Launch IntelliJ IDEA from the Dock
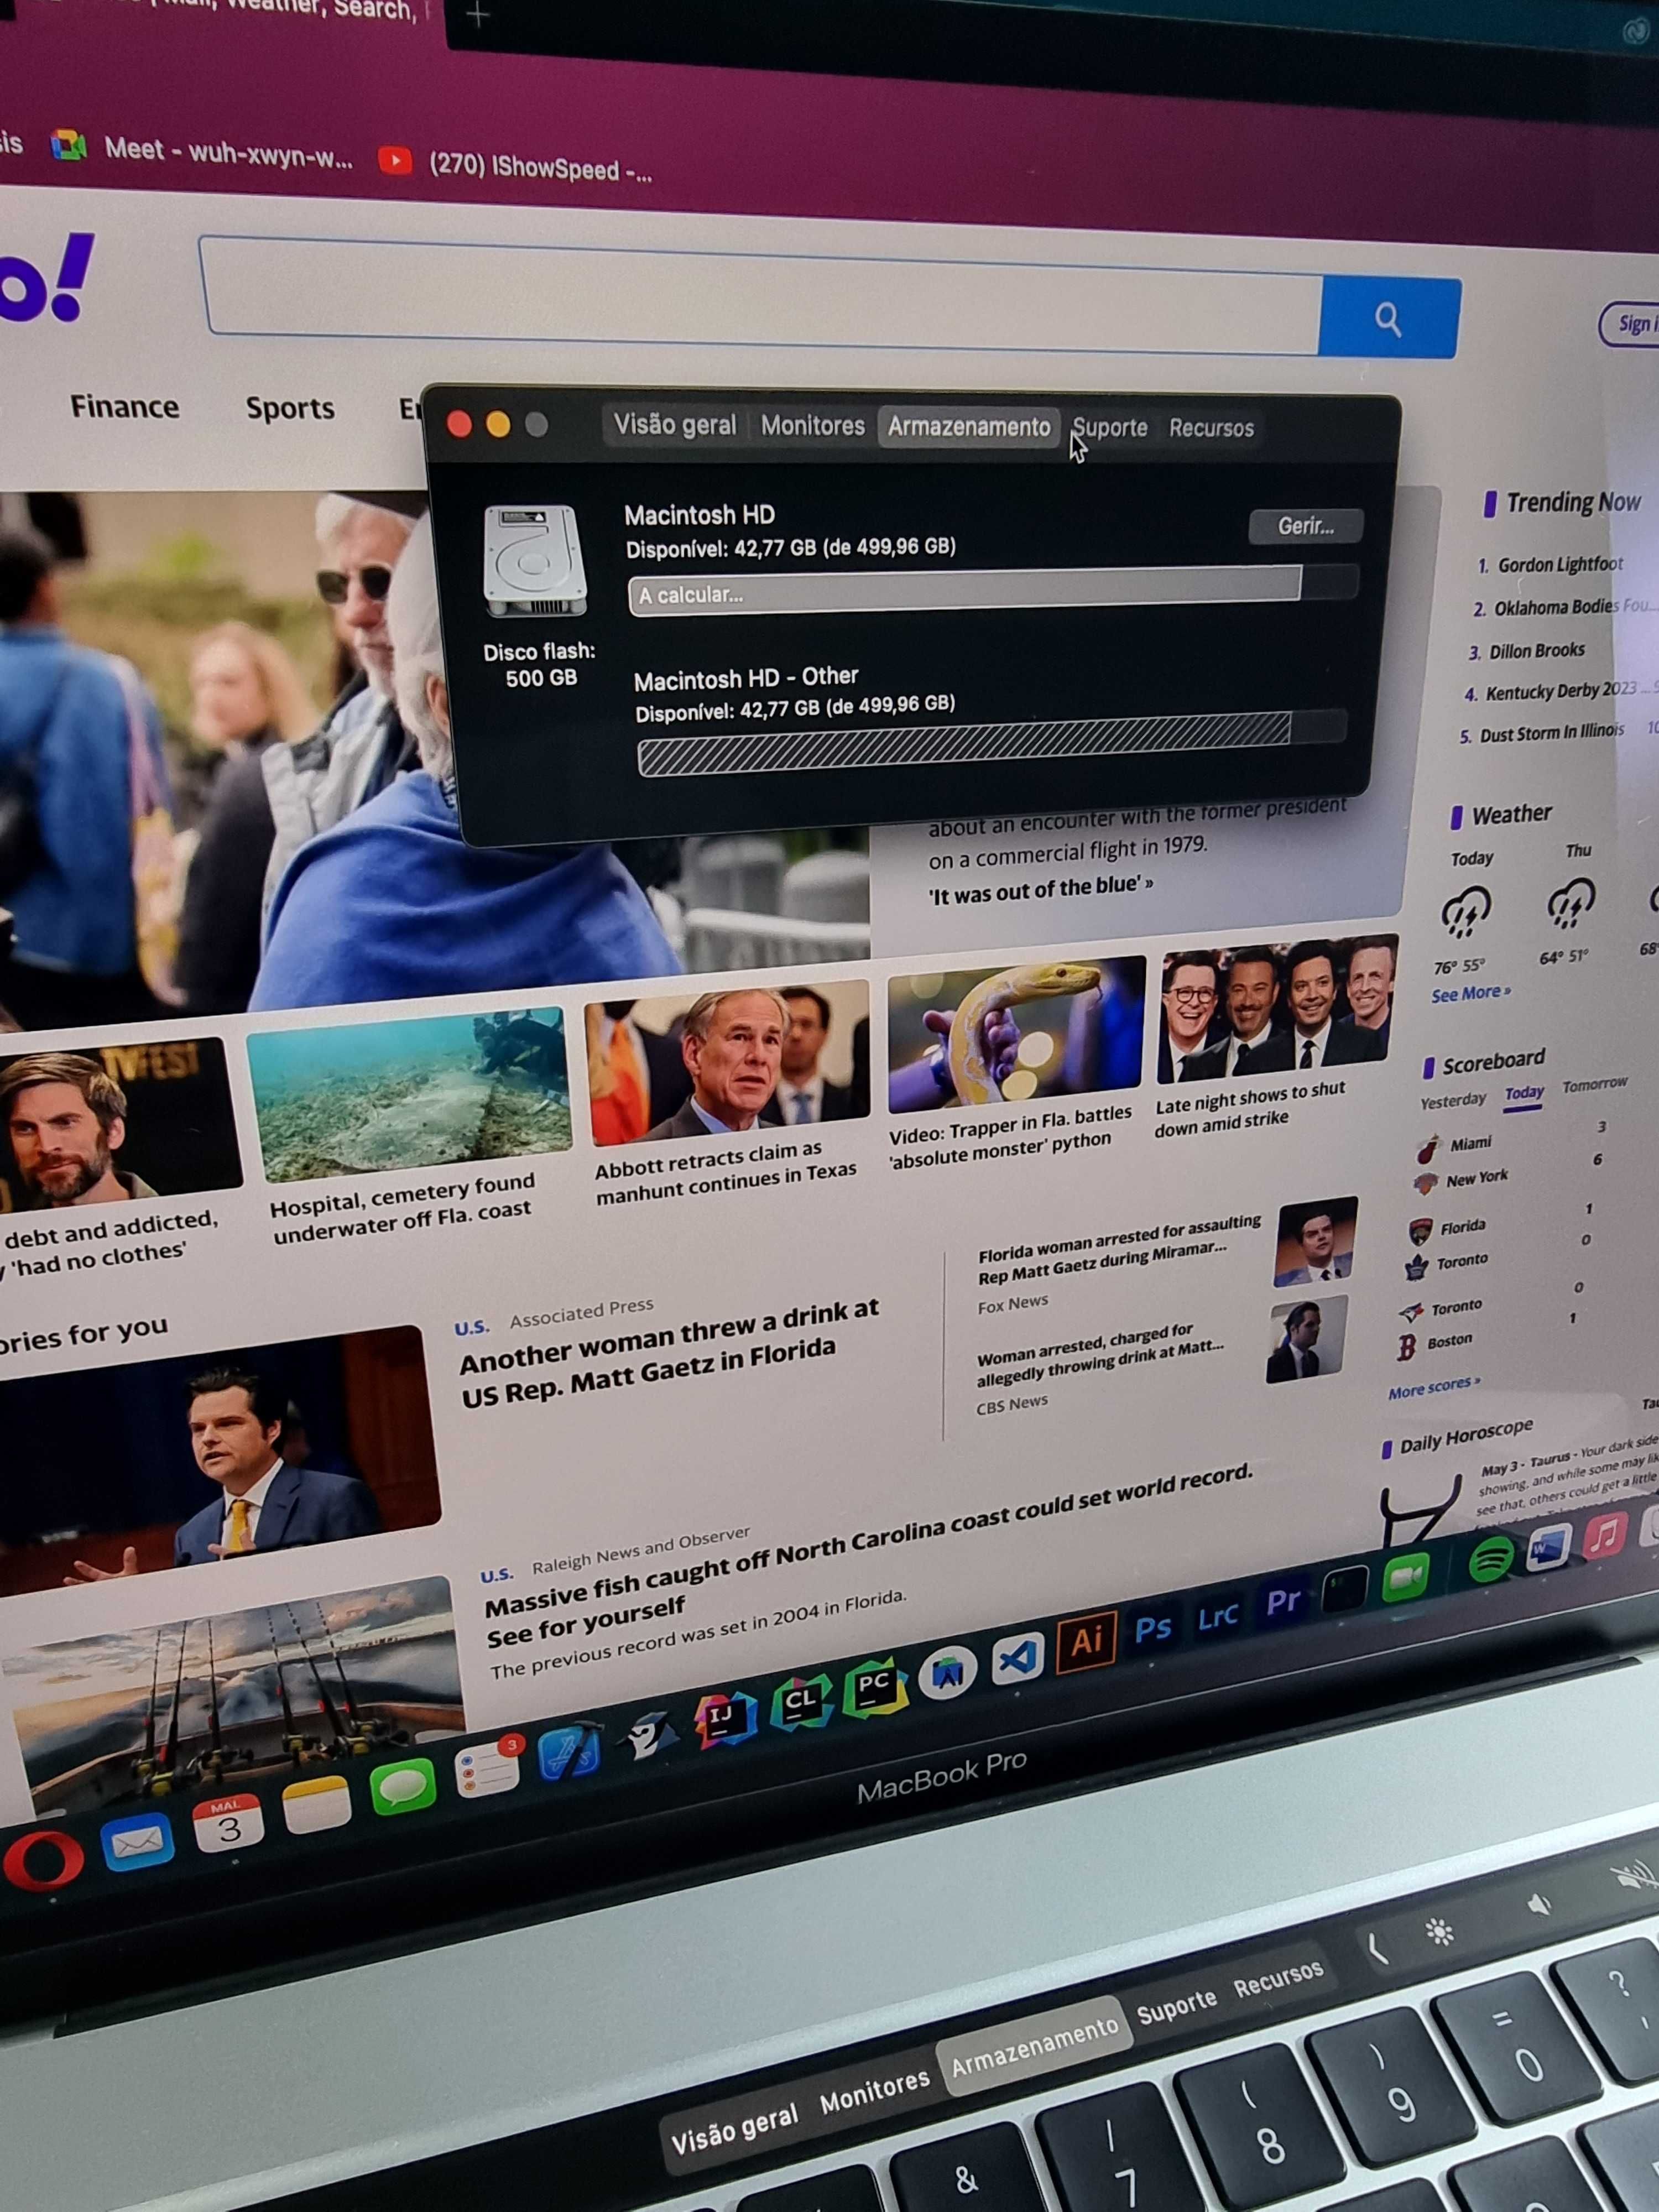This screenshot has height=2212, width=1659. click(x=726, y=1720)
